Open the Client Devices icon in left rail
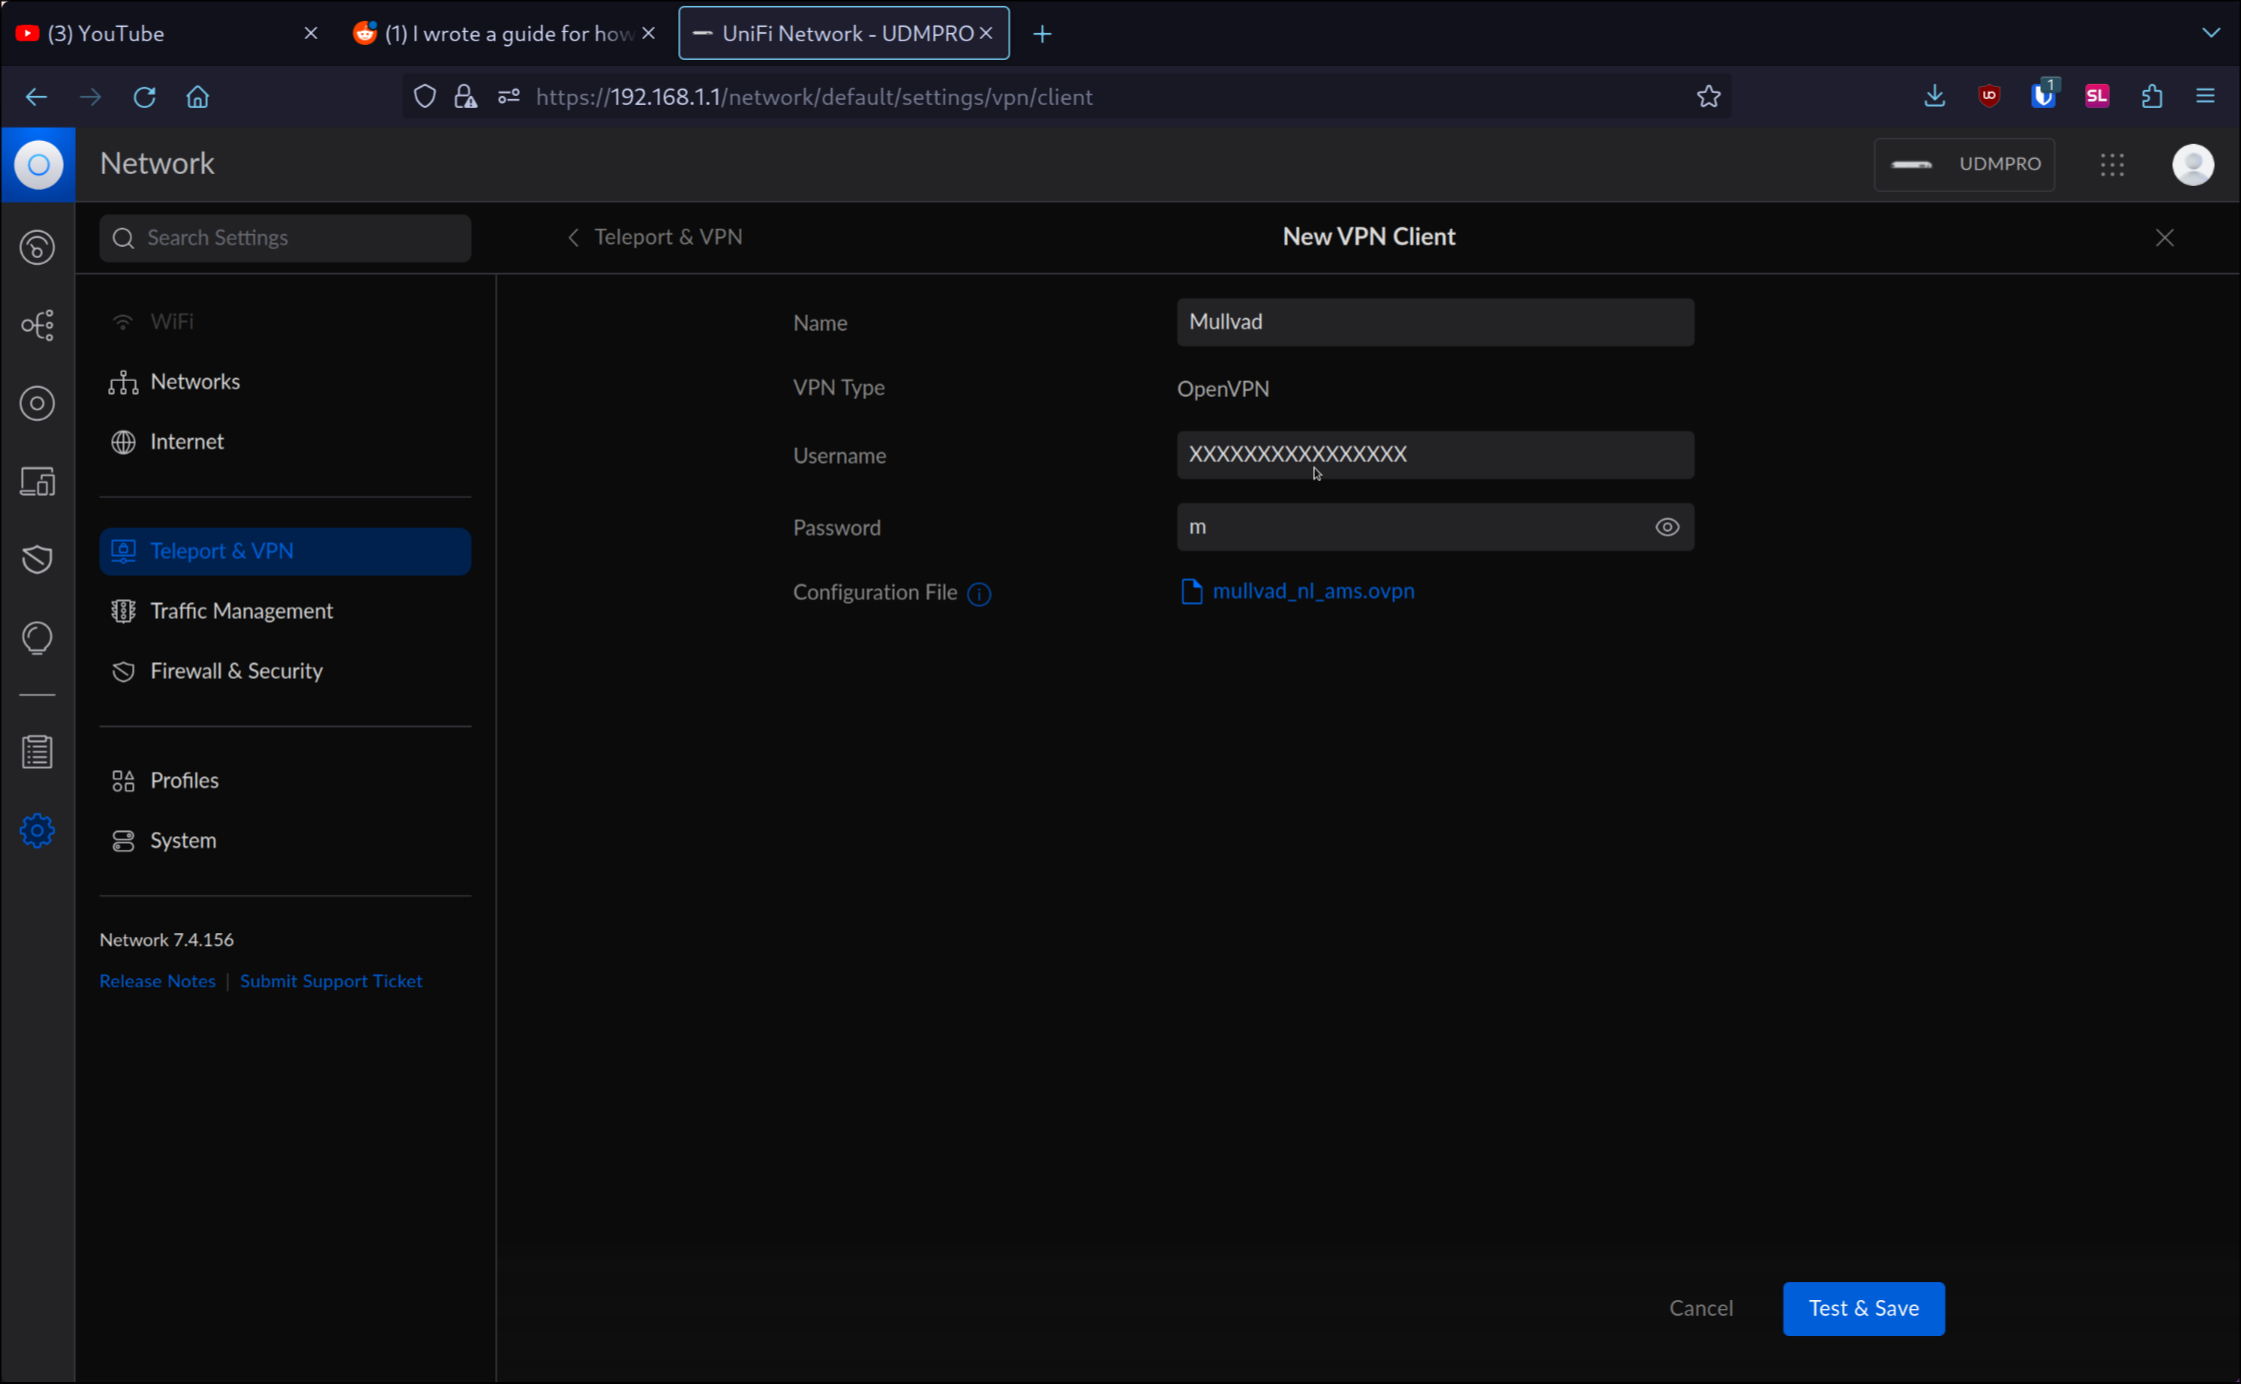2241x1384 pixels. [x=37, y=482]
